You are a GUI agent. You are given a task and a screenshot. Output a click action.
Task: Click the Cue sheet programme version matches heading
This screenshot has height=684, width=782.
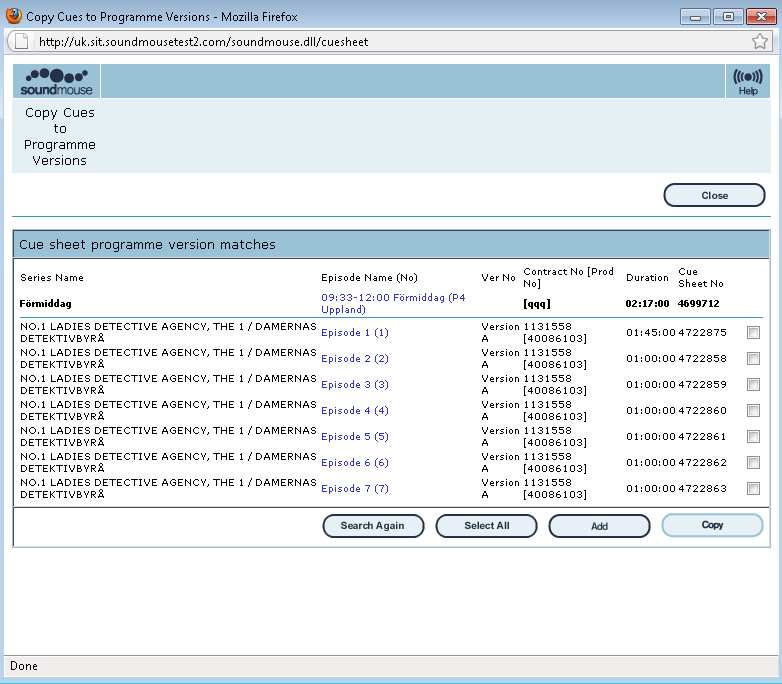pos(147,244)
